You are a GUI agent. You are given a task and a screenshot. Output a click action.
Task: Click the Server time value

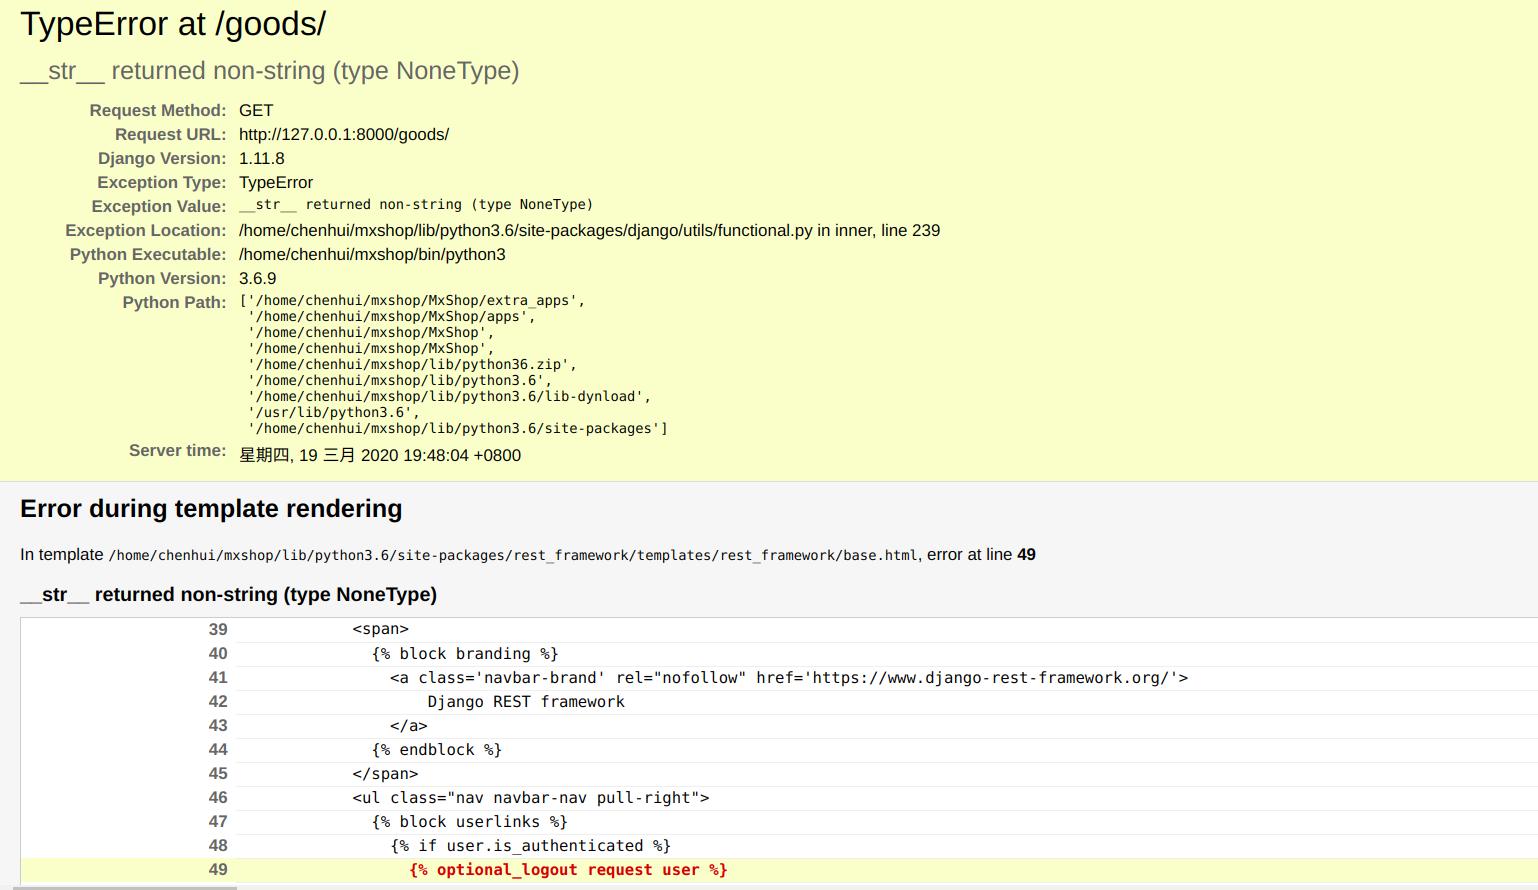(x=380, y=456)
